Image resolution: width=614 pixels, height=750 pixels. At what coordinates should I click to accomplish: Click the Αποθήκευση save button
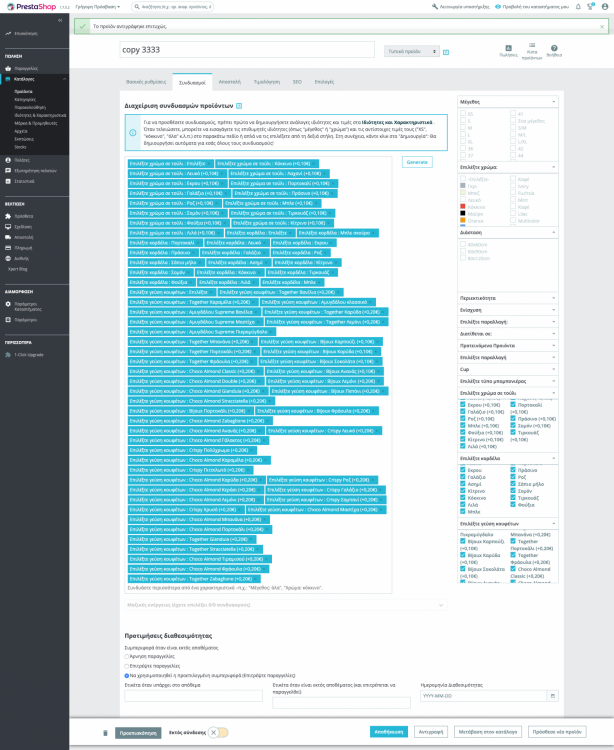pyautogui.click(x=389, y=732)
